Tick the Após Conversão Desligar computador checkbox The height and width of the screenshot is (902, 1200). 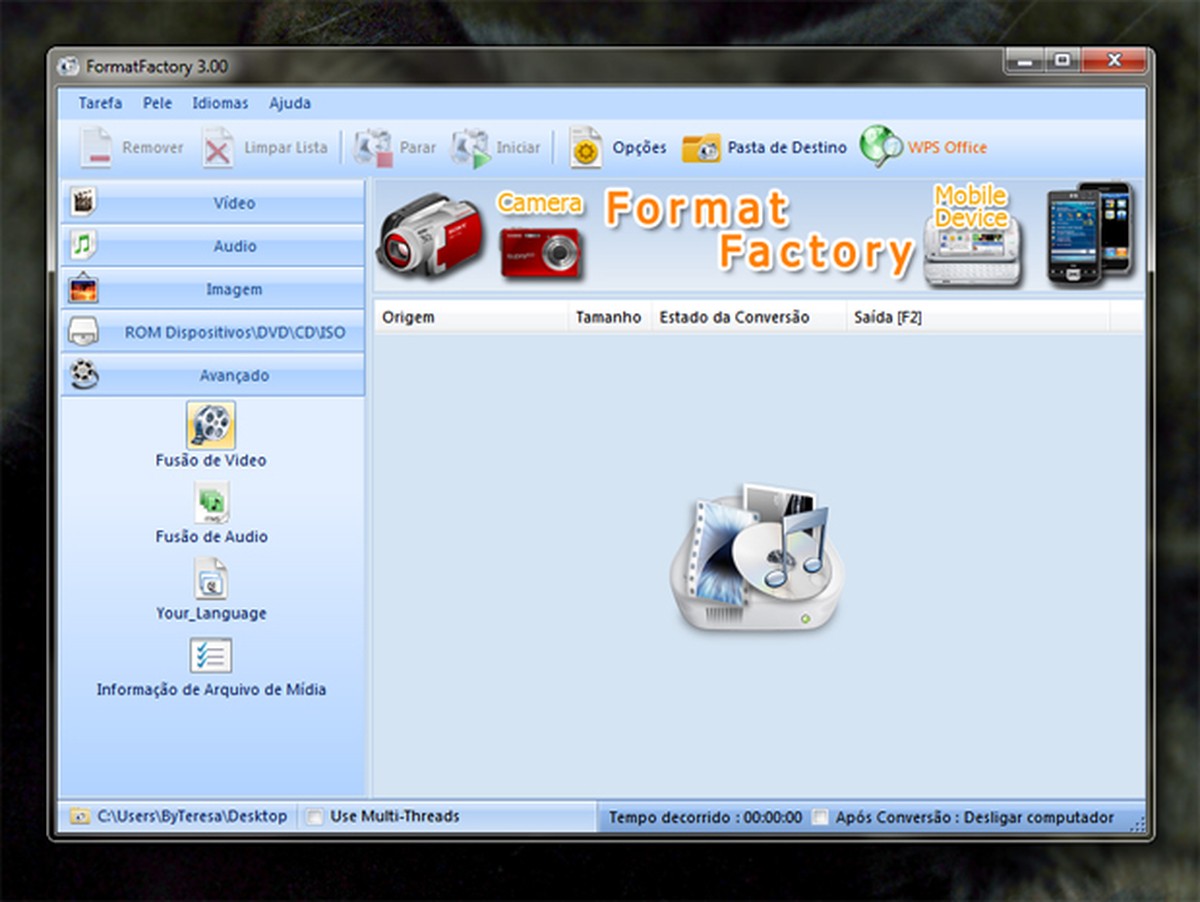point(820,817)
